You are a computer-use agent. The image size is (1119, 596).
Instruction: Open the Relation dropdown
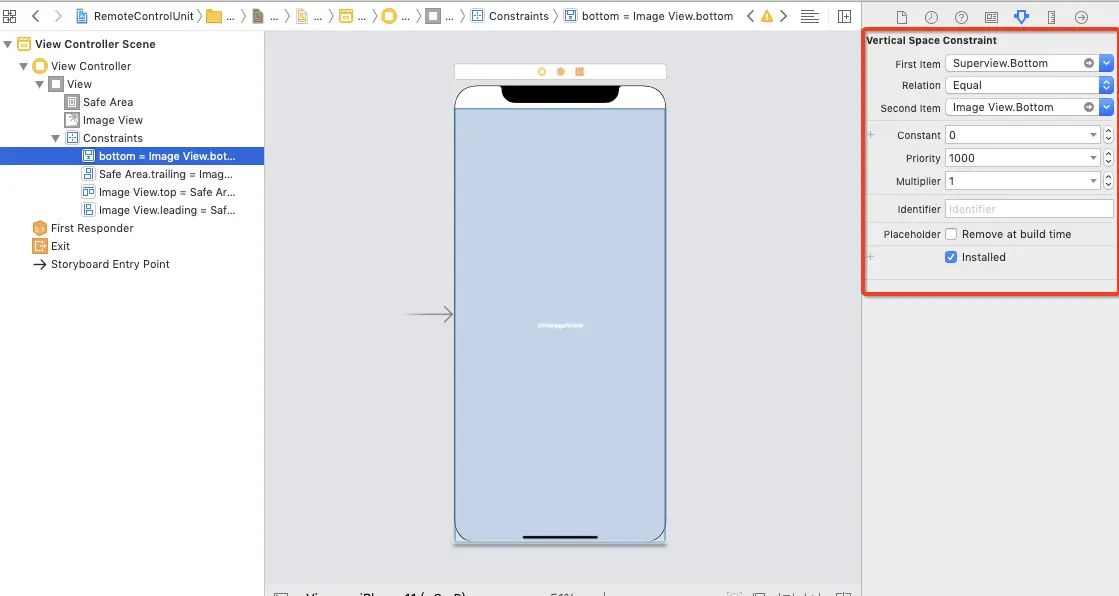(1106, 85)
